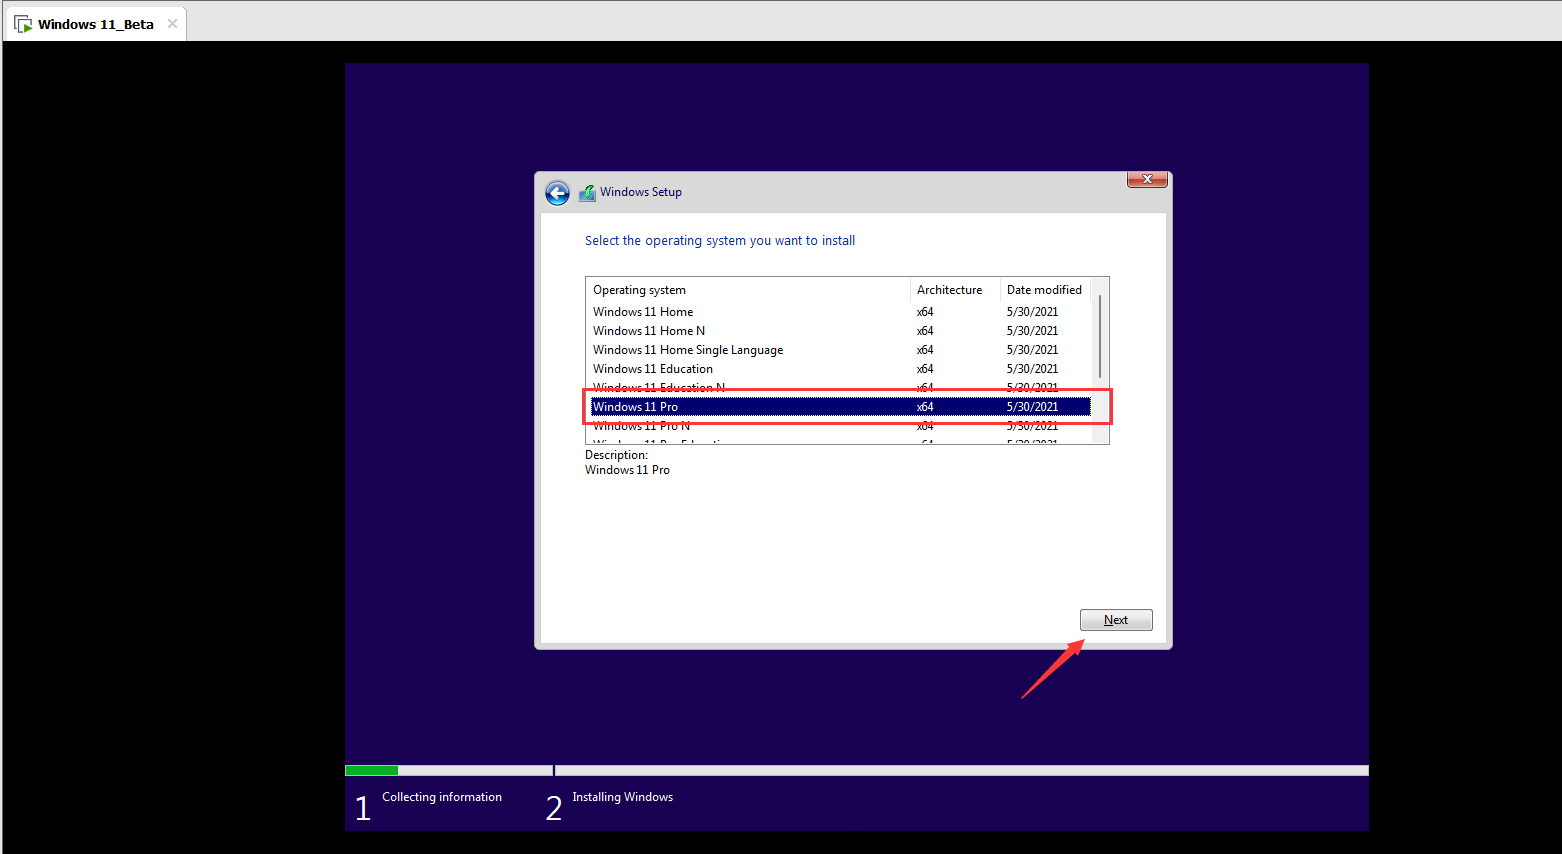
Task: Choose Windows 11 Home Single Language
Action: click(x=840, y=350)
